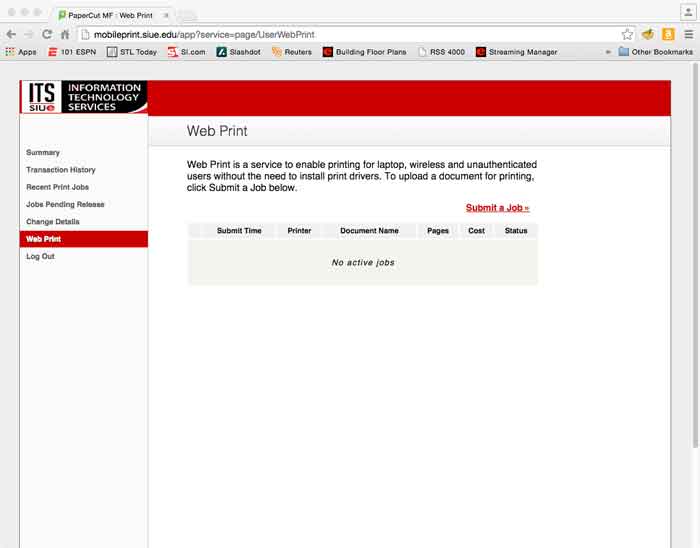This screenshot has width=700, height=548.
Task: Show hidden bookmarks overflow chevron
Action: tap(608, 52)
